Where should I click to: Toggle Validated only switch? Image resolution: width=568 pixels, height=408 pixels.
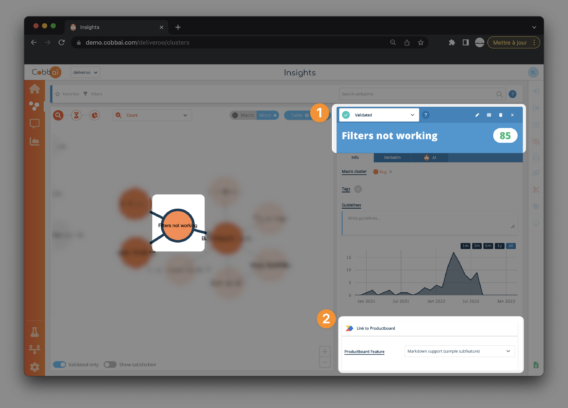59,365
